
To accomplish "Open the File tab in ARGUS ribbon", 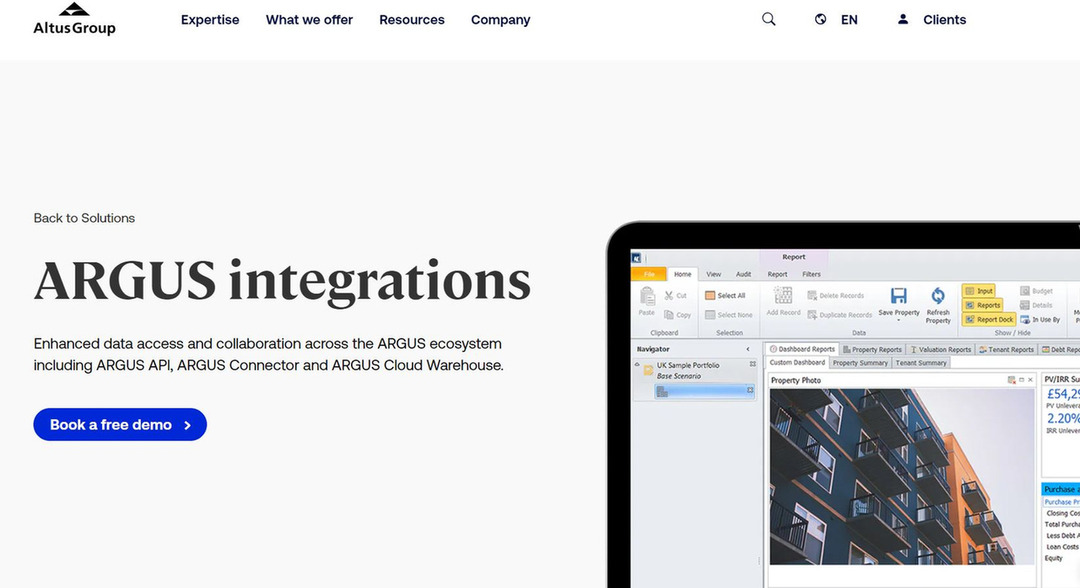I will tap(649, 274).
